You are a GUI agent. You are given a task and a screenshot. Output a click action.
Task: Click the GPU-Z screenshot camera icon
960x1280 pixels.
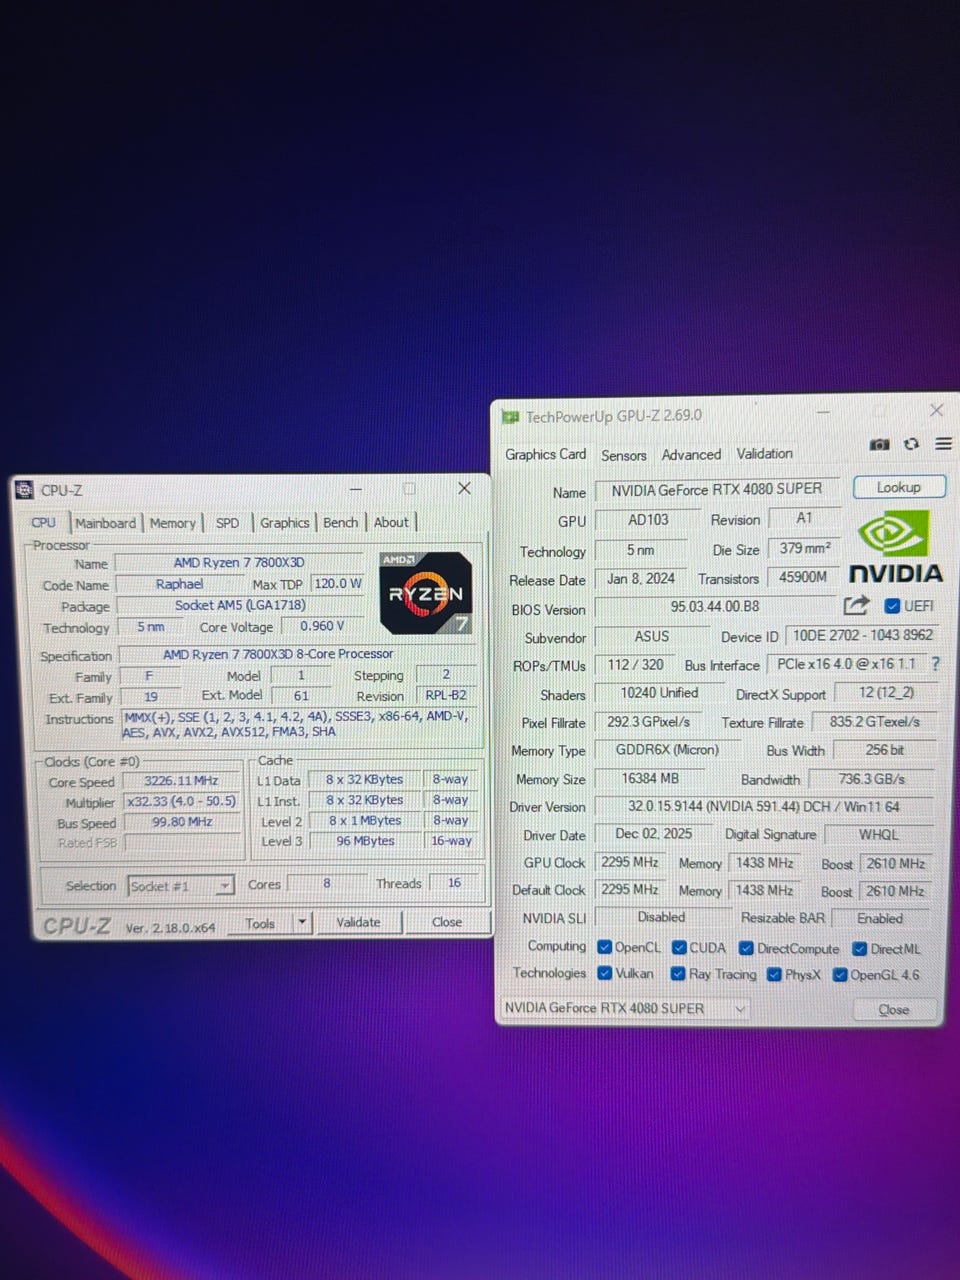[879, 444]
